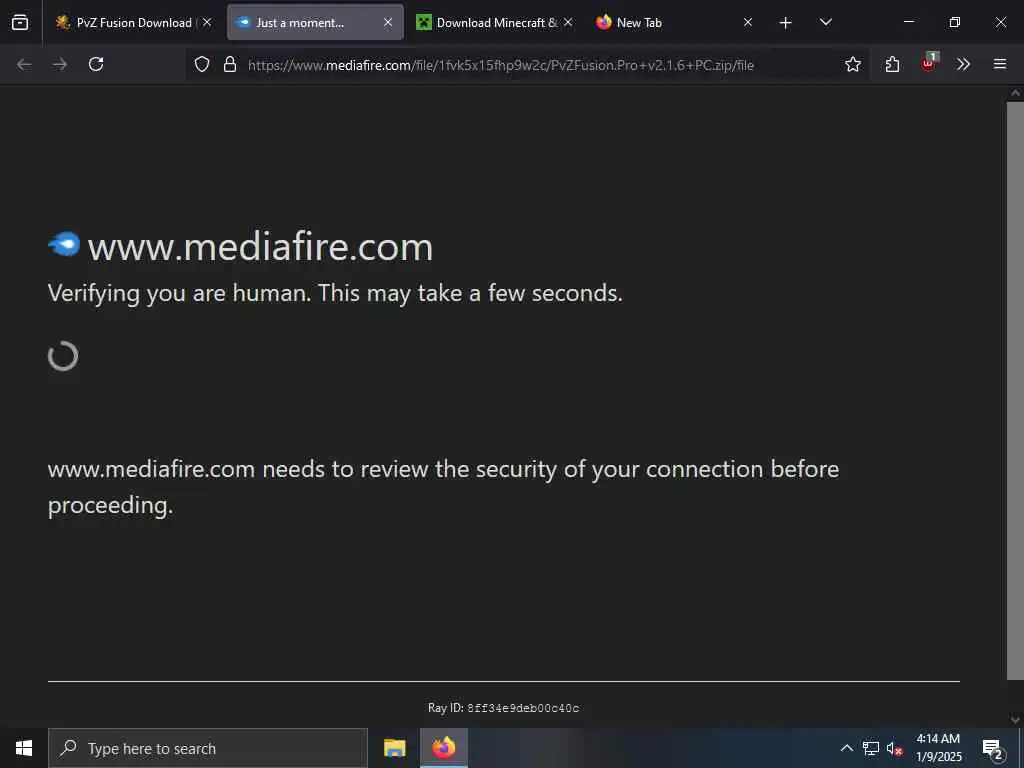Minimize the Firefox window
The height and width of the screenshot is (768, 1024).
[909, 22]
